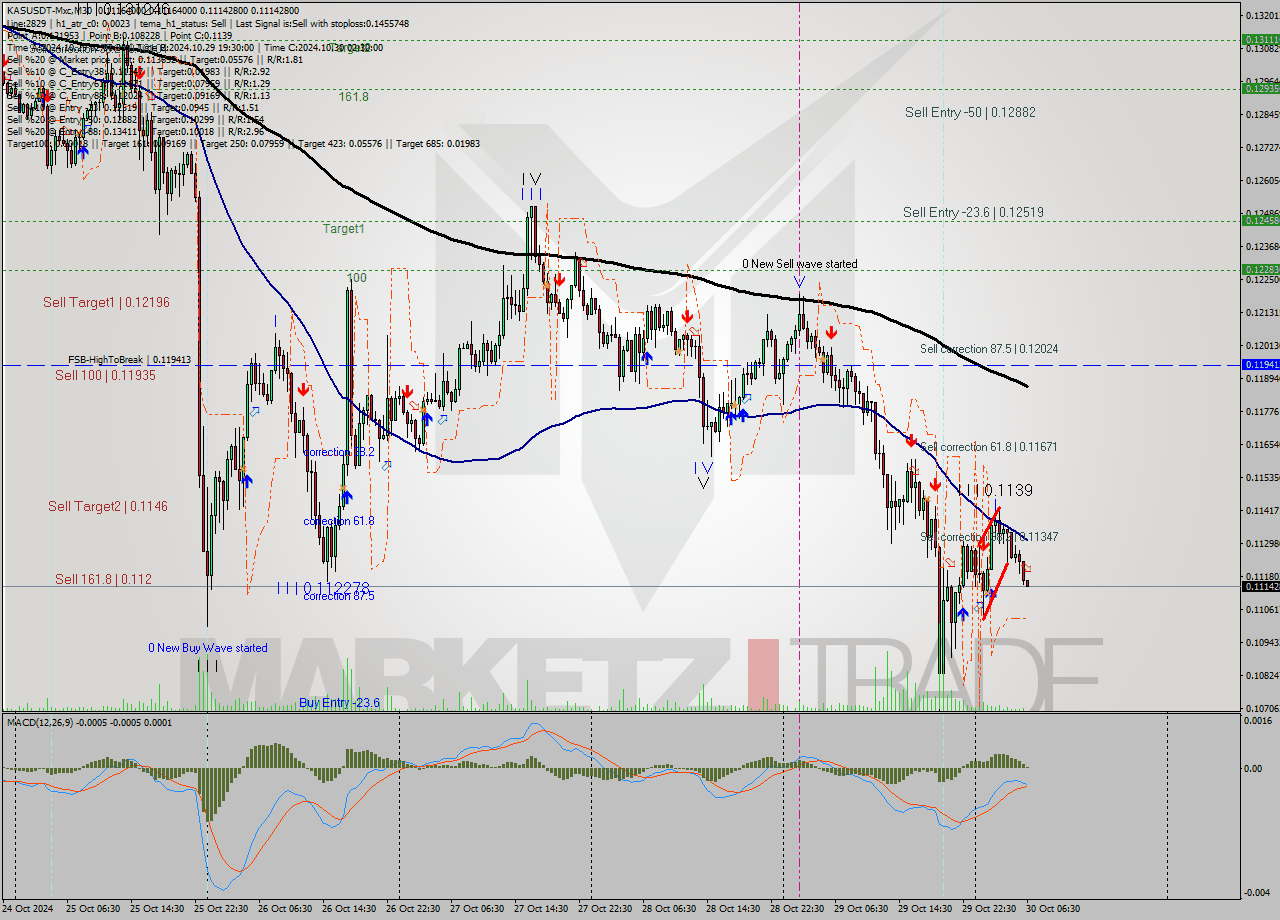Click the 0.11776 price axis value

(x=1261, y=411)
